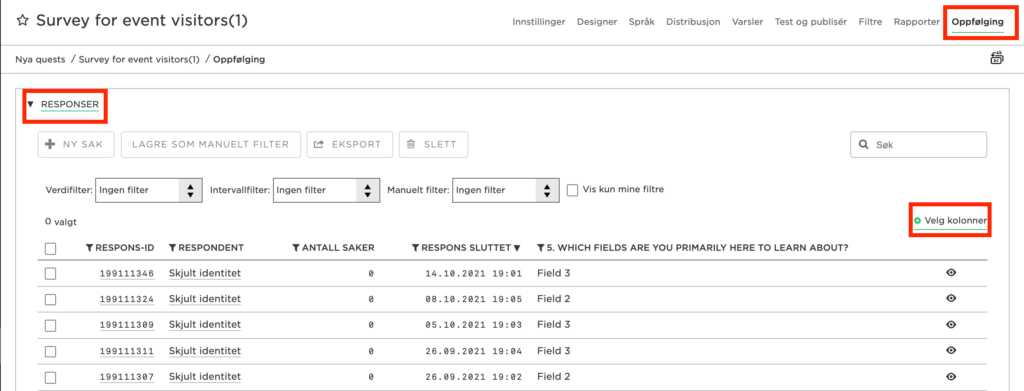
Task: Click the filter funnel beside RESPONDENT header
Action: point(172,248)
